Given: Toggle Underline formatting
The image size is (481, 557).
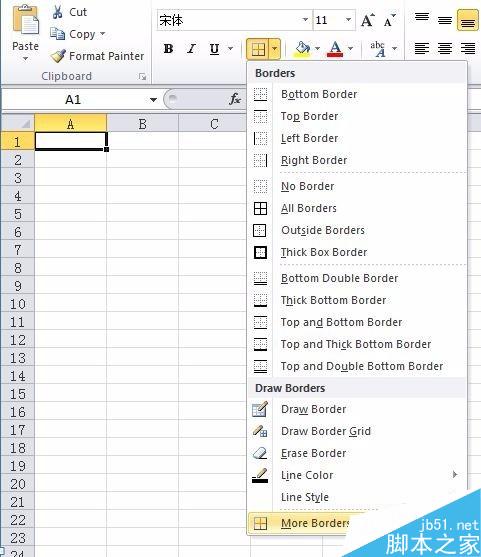Looking at the screenshot, I should tap(214, 49).
